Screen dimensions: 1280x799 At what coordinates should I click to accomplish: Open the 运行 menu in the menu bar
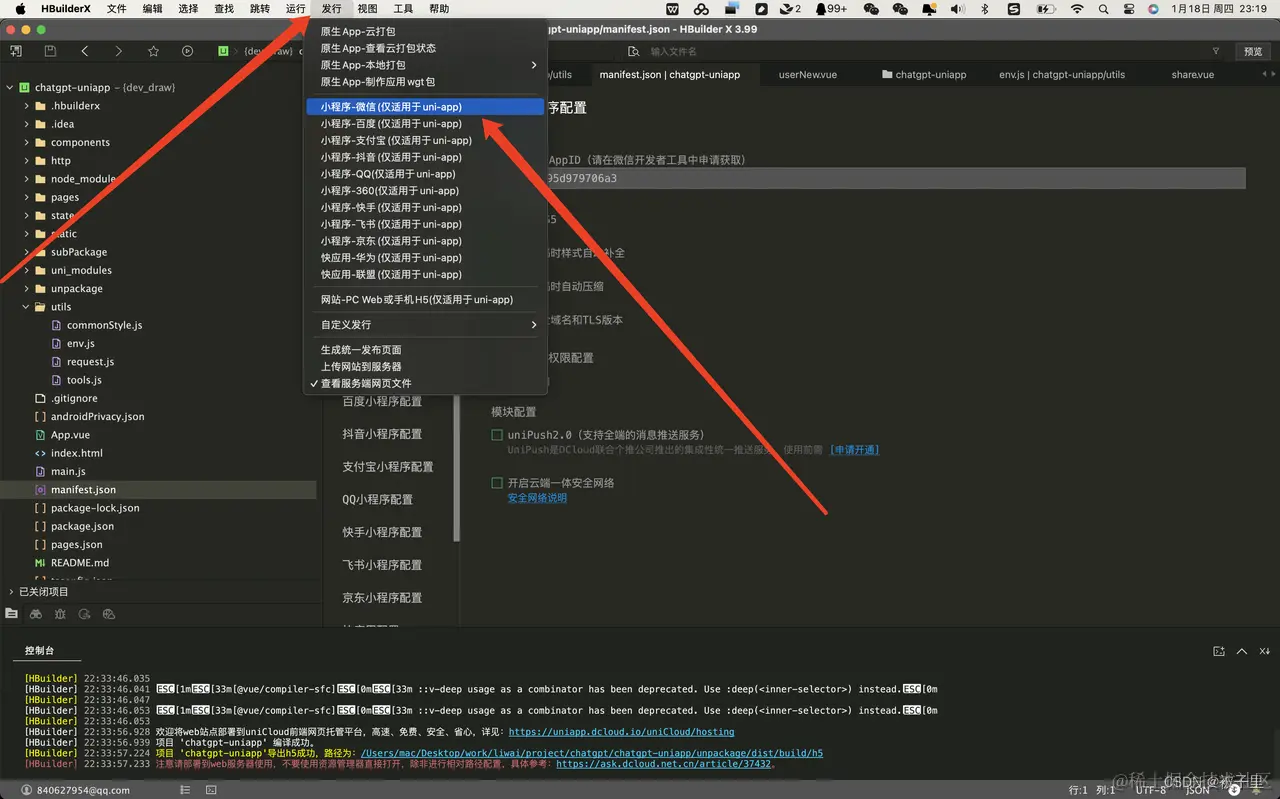[296, 9]
